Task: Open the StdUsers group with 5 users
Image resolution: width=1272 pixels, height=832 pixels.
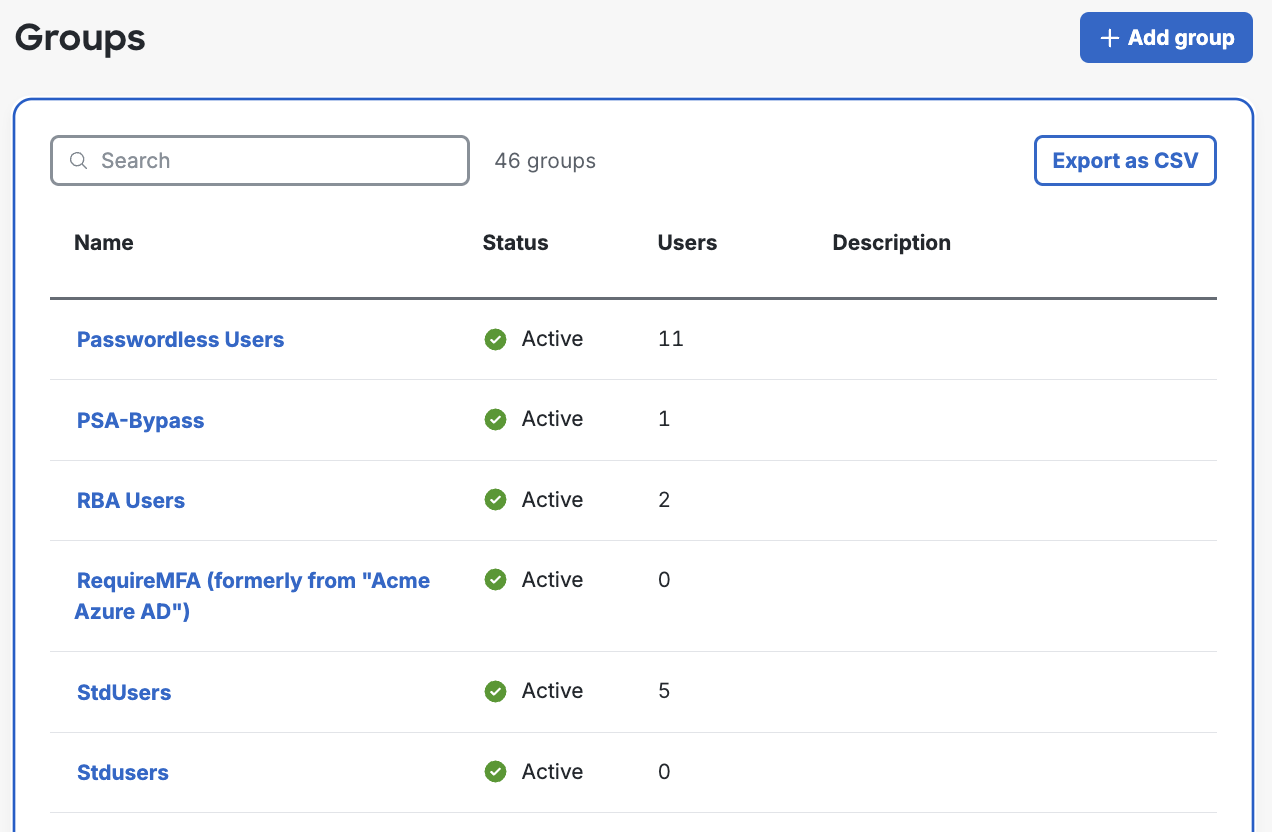Action: click(x=124, y=693)
